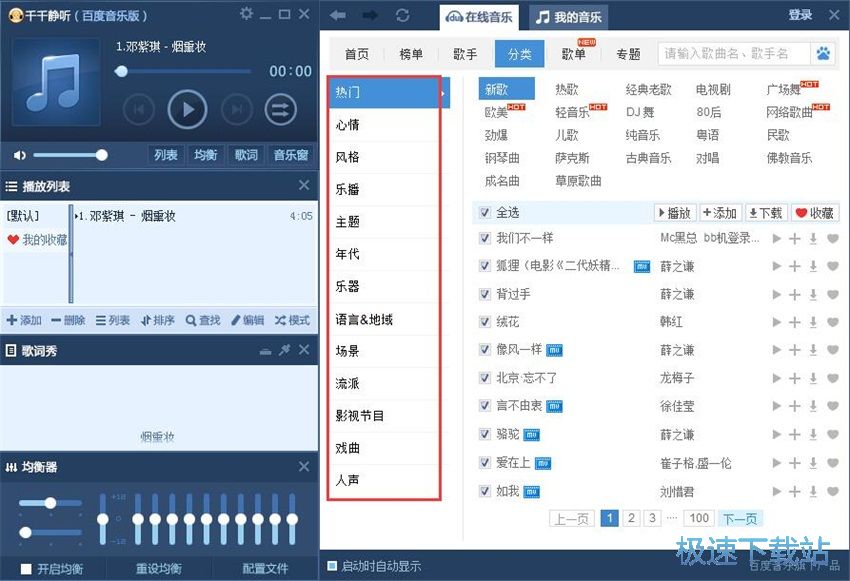This screenshot has width=850, height=581.
Task: Click the volume slider knob
Action: pyautogui.click(x=101, y=156)
